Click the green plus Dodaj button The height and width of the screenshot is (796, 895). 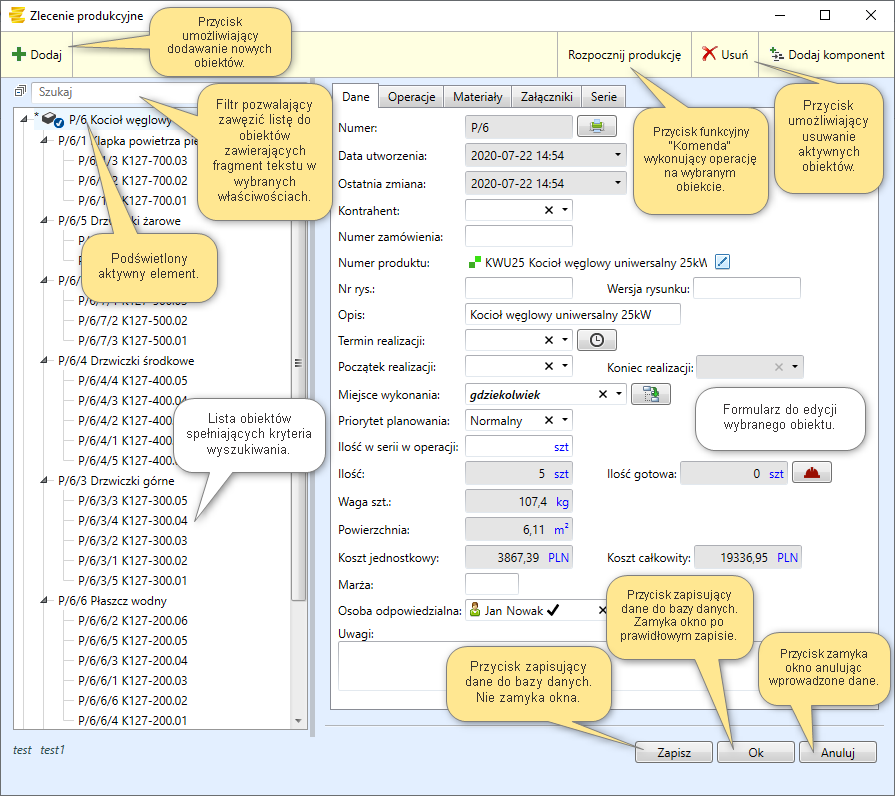(x=37, y=54)
